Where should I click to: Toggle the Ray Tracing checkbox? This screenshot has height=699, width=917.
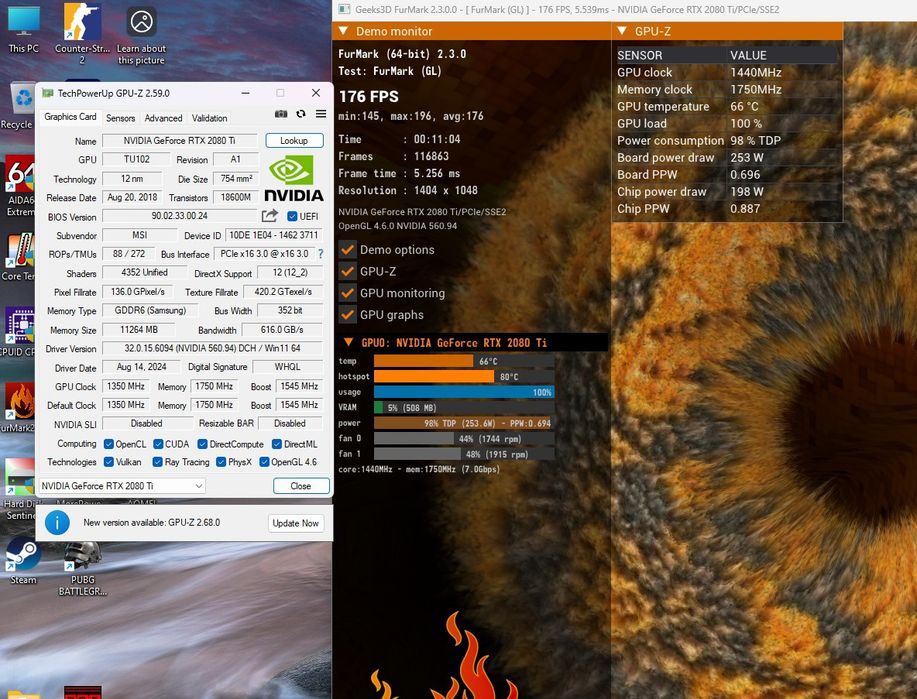pyautogui.click(x=157, y=462)
